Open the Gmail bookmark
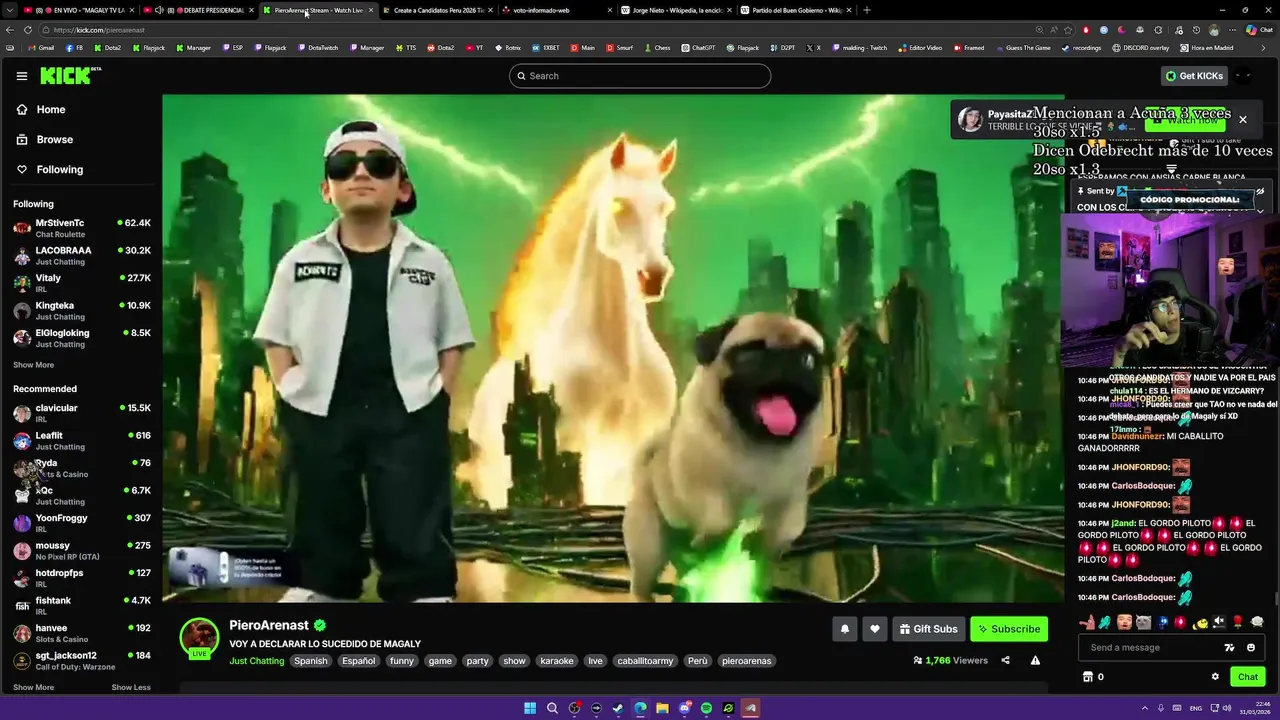The width and height of the screenshot is (1280, 720). point(40,48)
